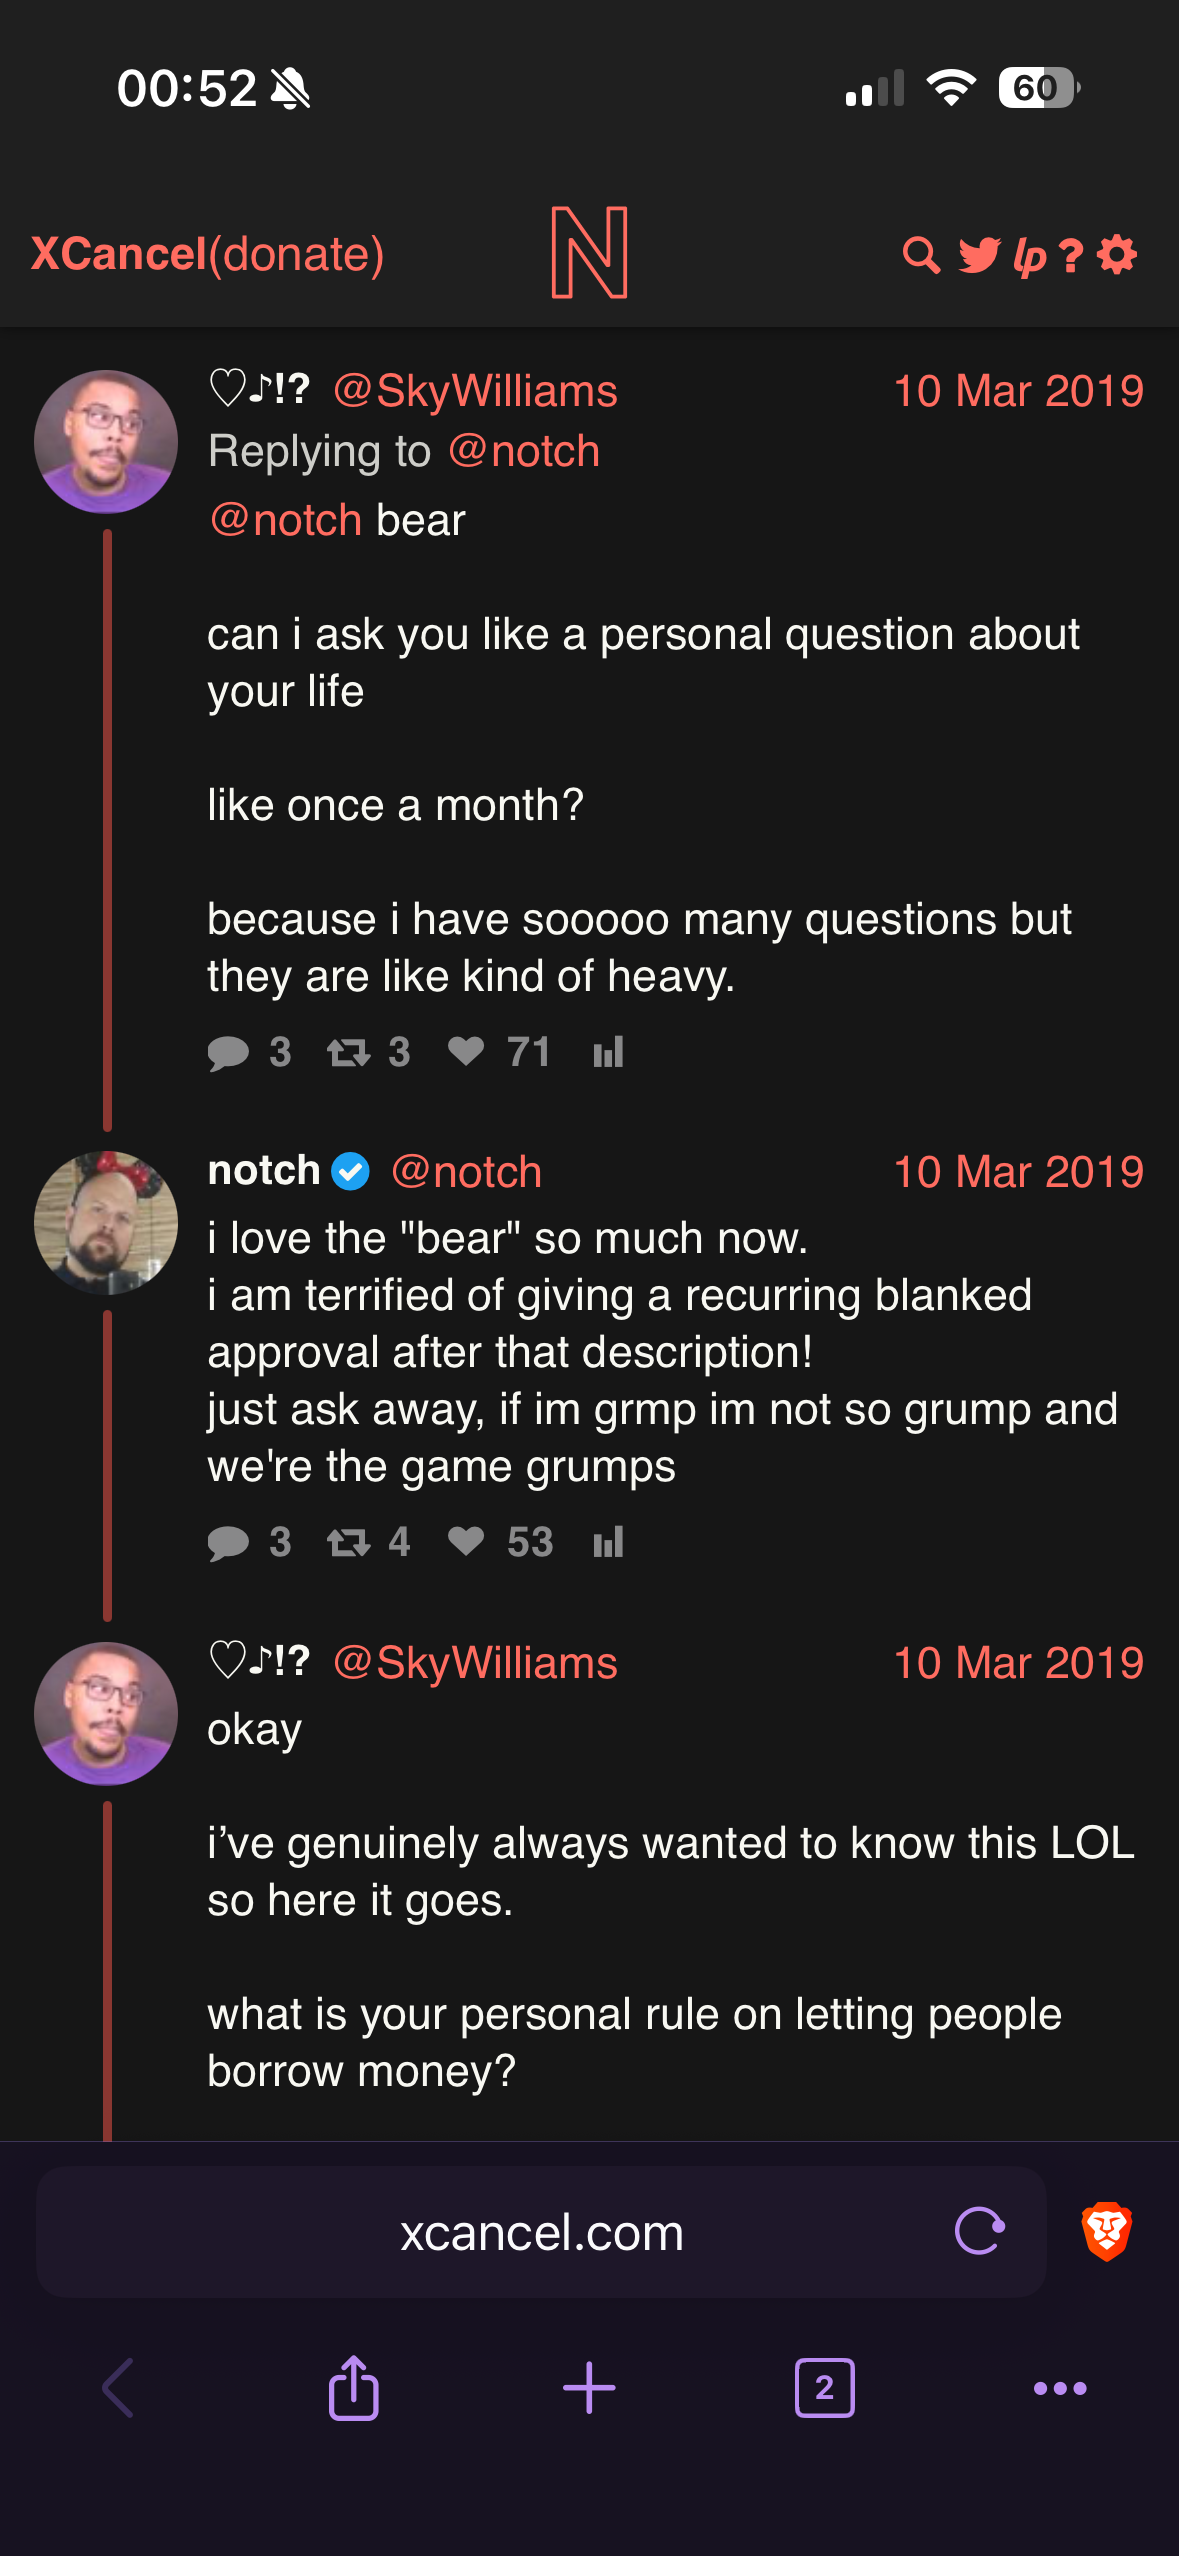
Task: Show open tabs switcher
Action: pyautogui.click(x=824, y=2388)
